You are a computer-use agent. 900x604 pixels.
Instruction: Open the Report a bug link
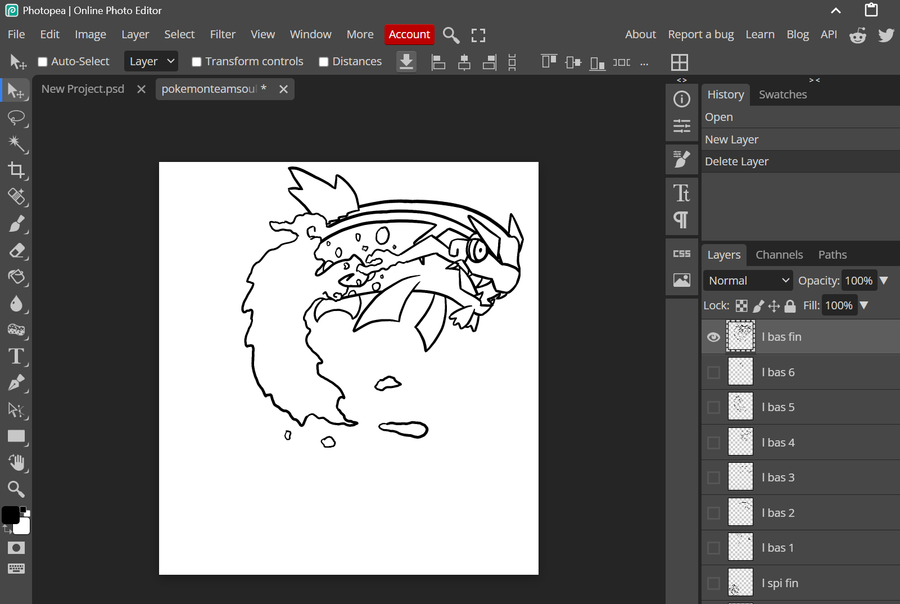click(701, 34)
